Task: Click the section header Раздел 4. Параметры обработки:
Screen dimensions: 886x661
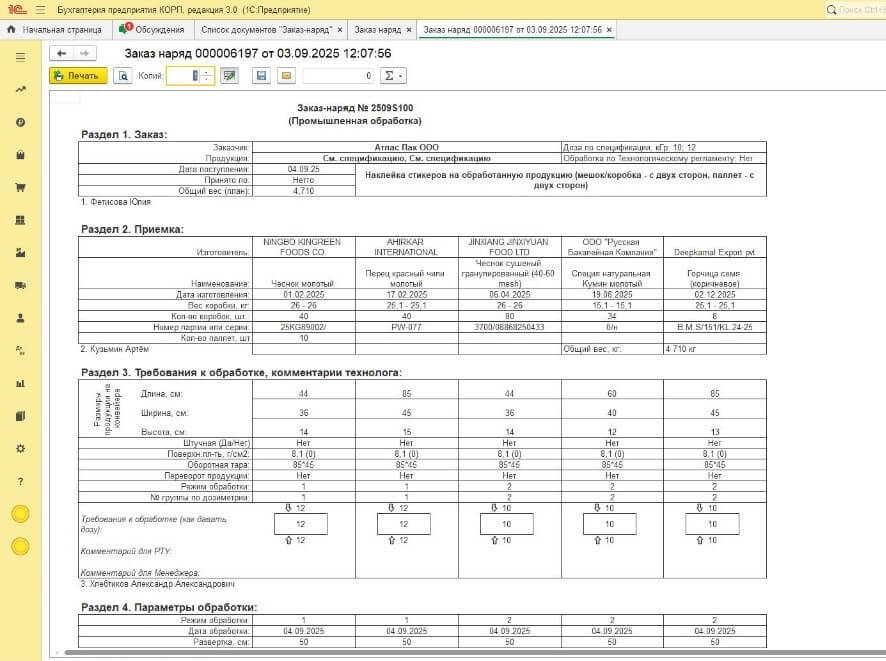Action: pyautogui.click(x=169, y=607)
